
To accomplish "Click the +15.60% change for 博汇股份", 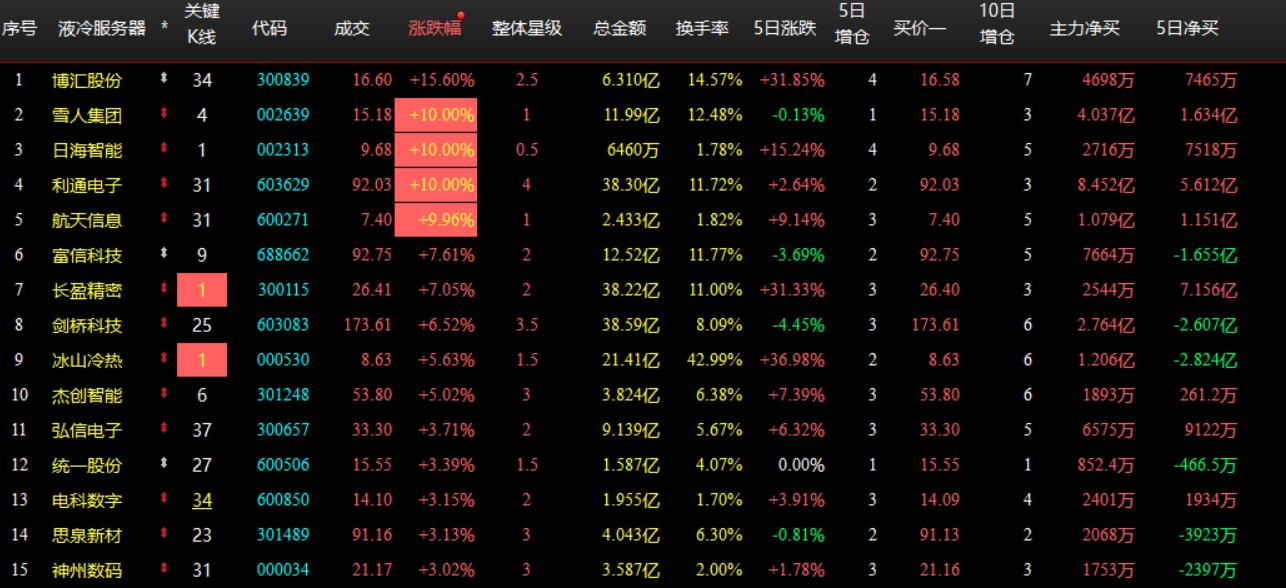I will [442, 80].
